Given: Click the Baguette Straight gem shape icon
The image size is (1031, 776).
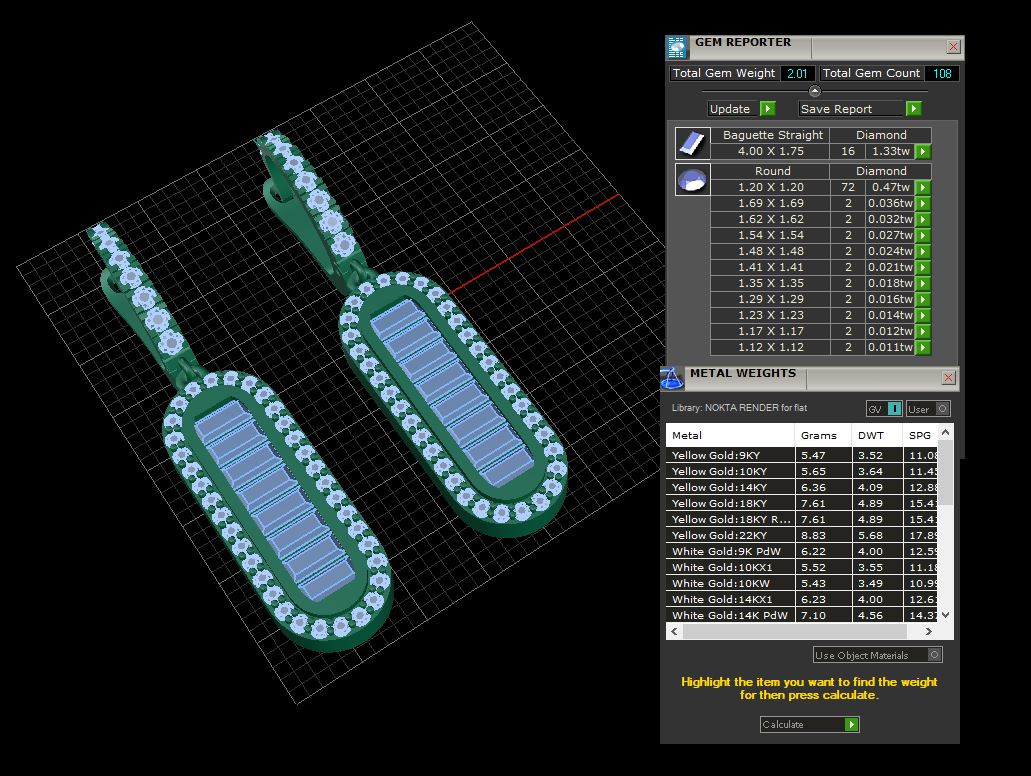Looking at the screenshot, I should coord(692,143).
